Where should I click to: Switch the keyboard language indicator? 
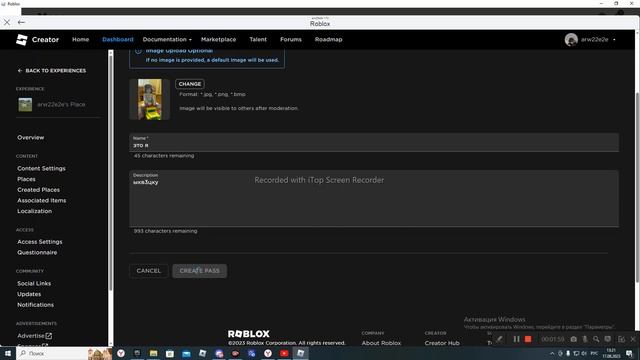tap(594, 353)
